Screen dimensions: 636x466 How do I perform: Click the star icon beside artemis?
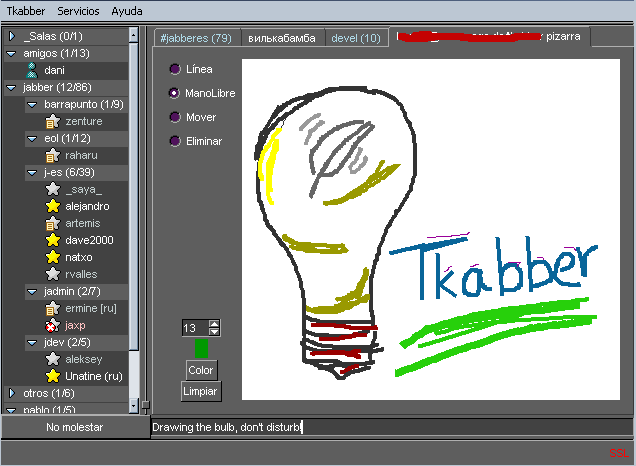pyautogui.click(x=53, y=223)
